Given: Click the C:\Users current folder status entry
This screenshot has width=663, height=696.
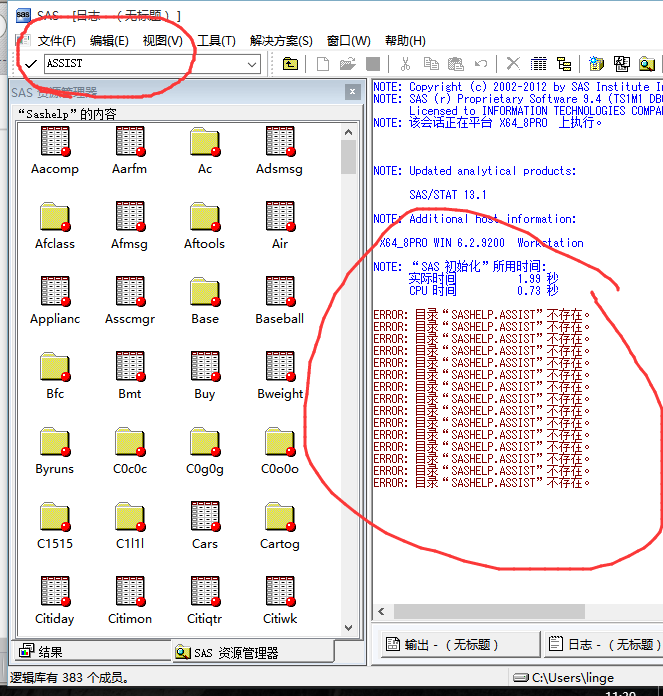Looking at the screenshot, I should point(564,678).
